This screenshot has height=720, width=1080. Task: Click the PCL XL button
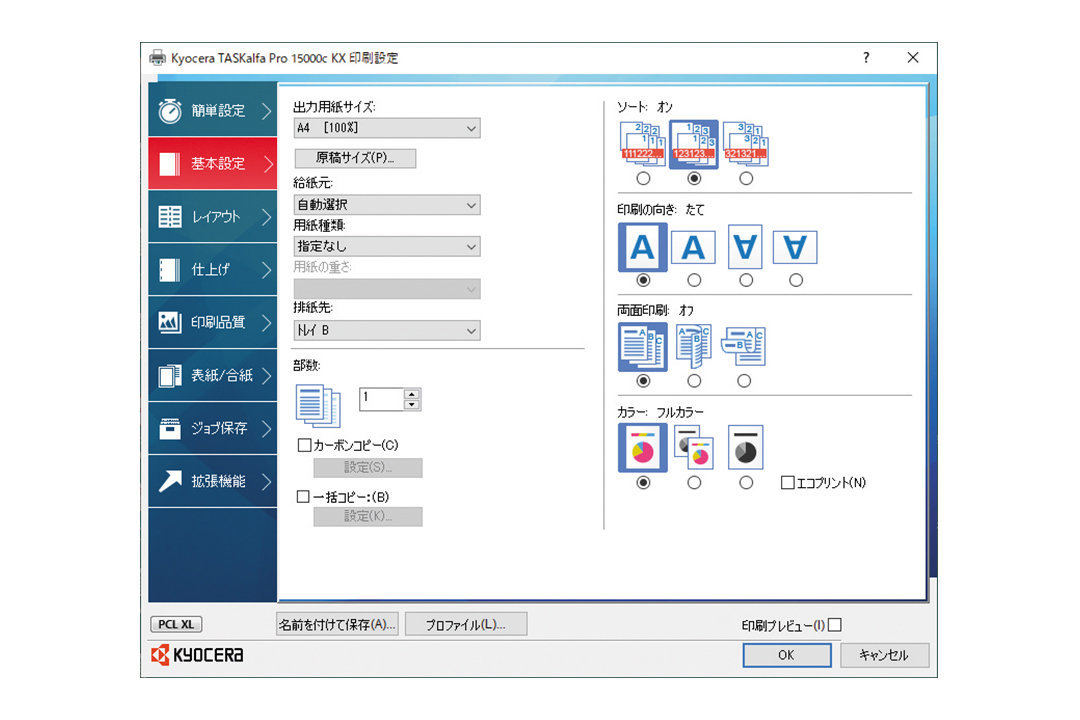pos(176,624)
